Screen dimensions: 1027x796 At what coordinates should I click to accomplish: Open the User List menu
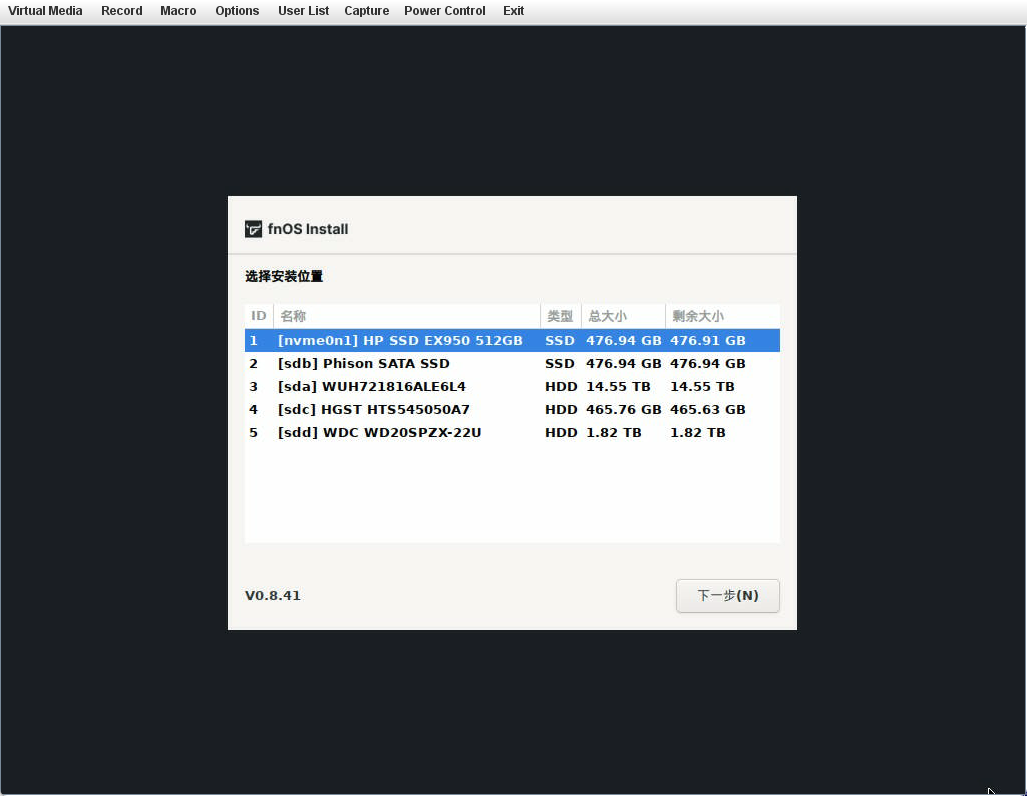[x=303, y=11]
